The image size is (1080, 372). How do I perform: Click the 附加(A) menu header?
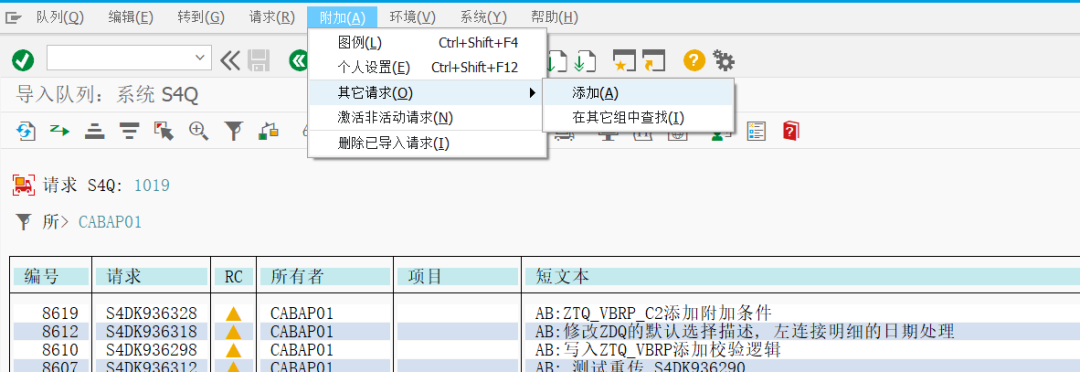(343, 17)
